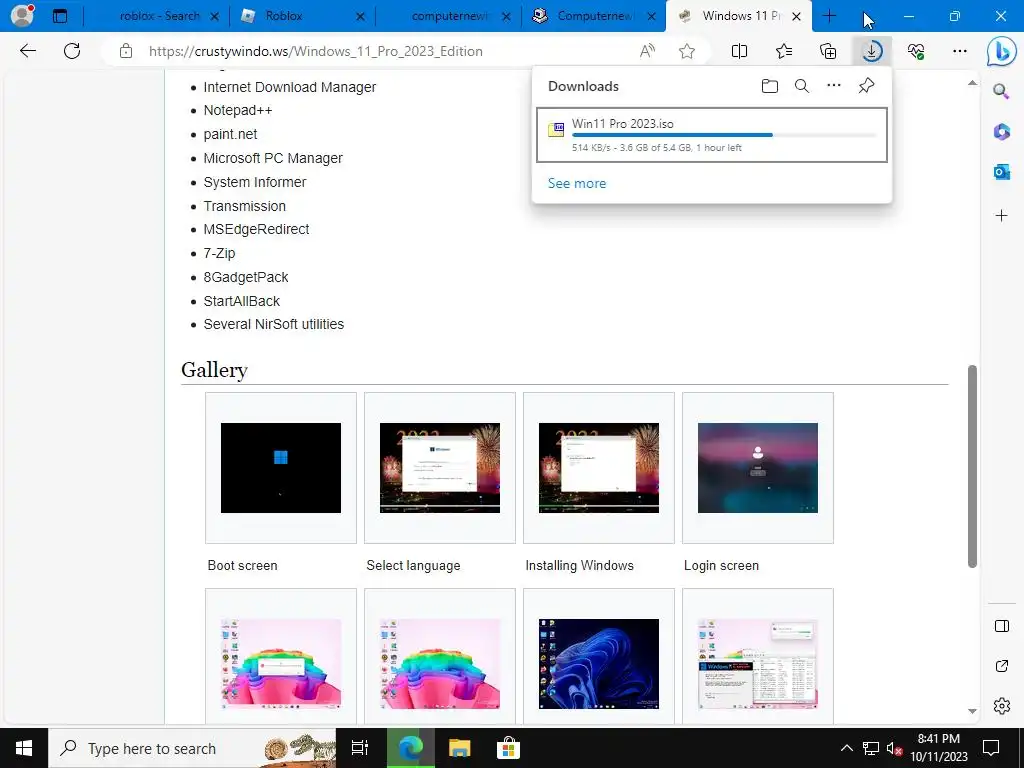Image resolution: width=1024 pixels, height=768 pixels.
Task: Open Task View on the taskbar
Action: (360, 748)
